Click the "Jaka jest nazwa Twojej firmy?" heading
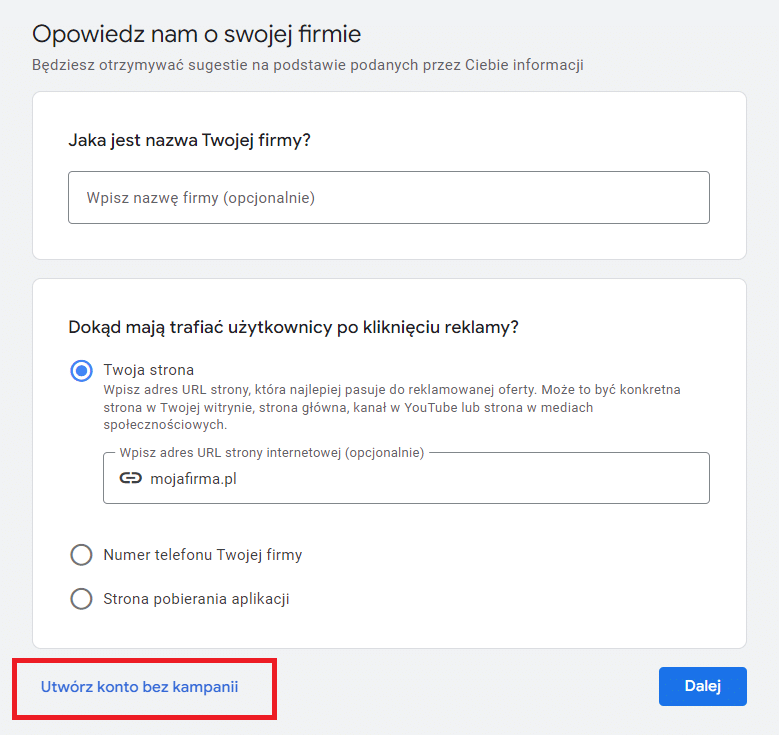This screenshot has height=735, width=779. 189,140
